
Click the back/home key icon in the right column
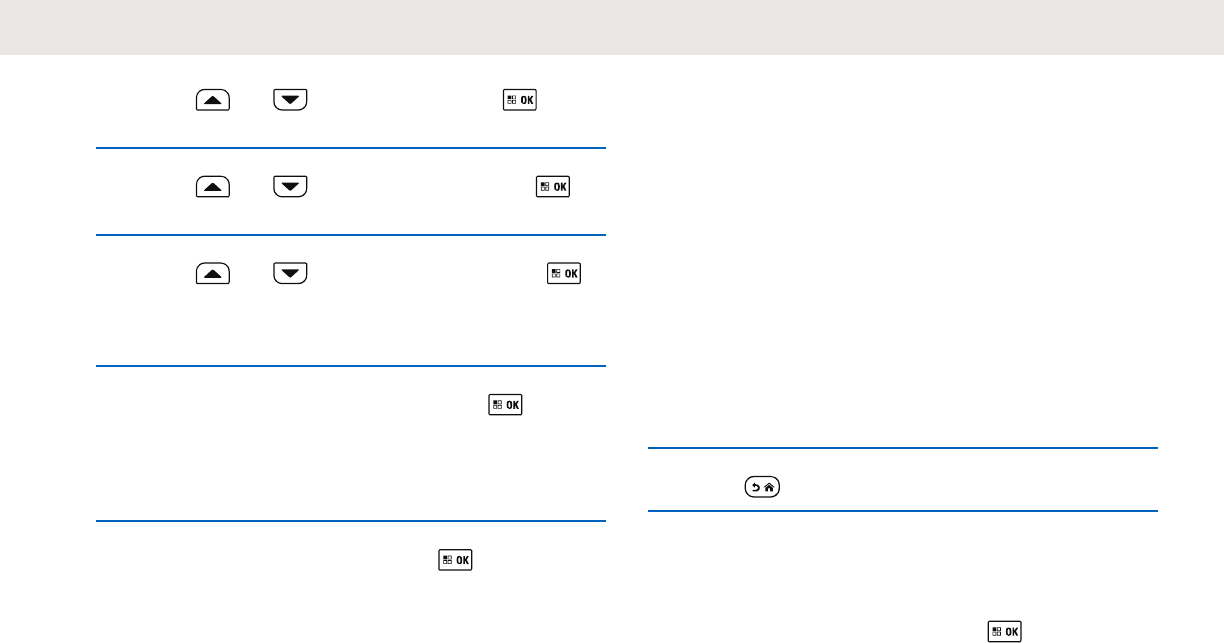pos(763,487)
